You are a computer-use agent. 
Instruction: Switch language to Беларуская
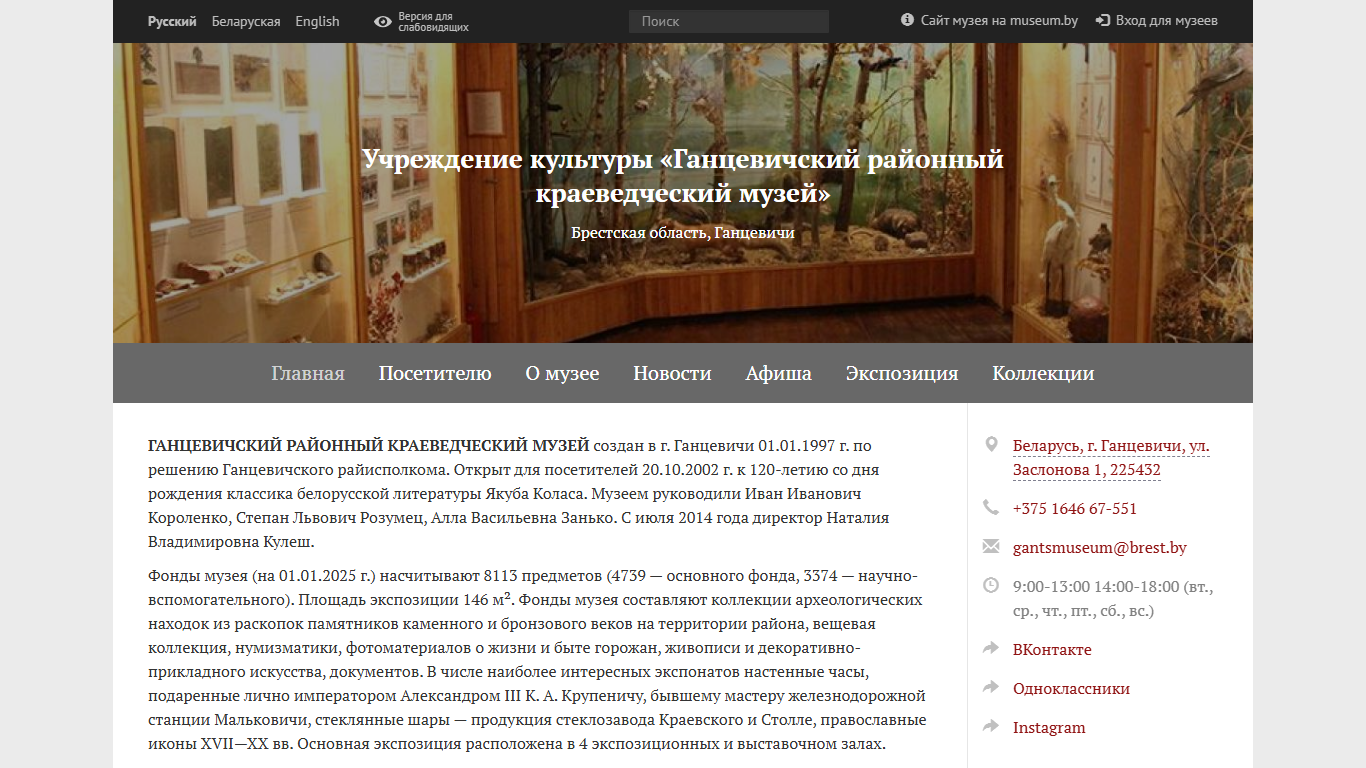[246, 21]
